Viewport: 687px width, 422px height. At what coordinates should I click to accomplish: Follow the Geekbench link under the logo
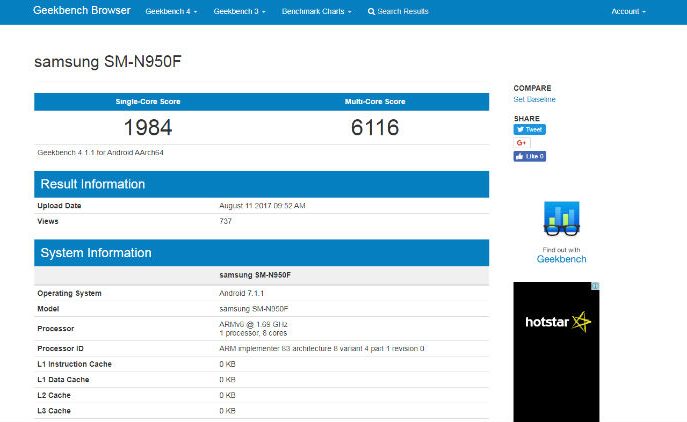(561, 259)
